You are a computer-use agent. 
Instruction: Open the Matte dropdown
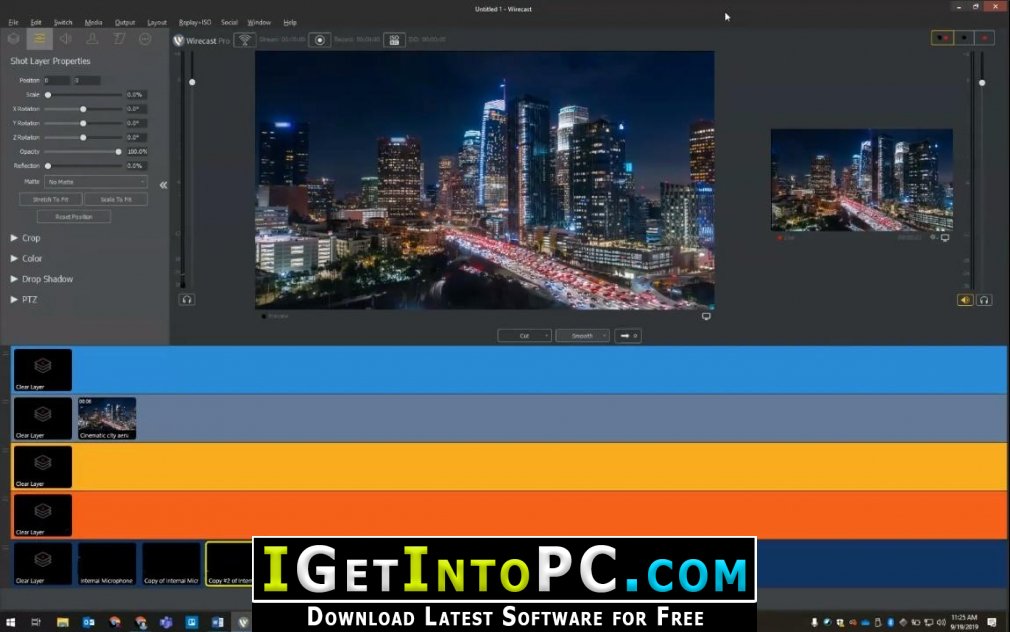pos(95,182)
